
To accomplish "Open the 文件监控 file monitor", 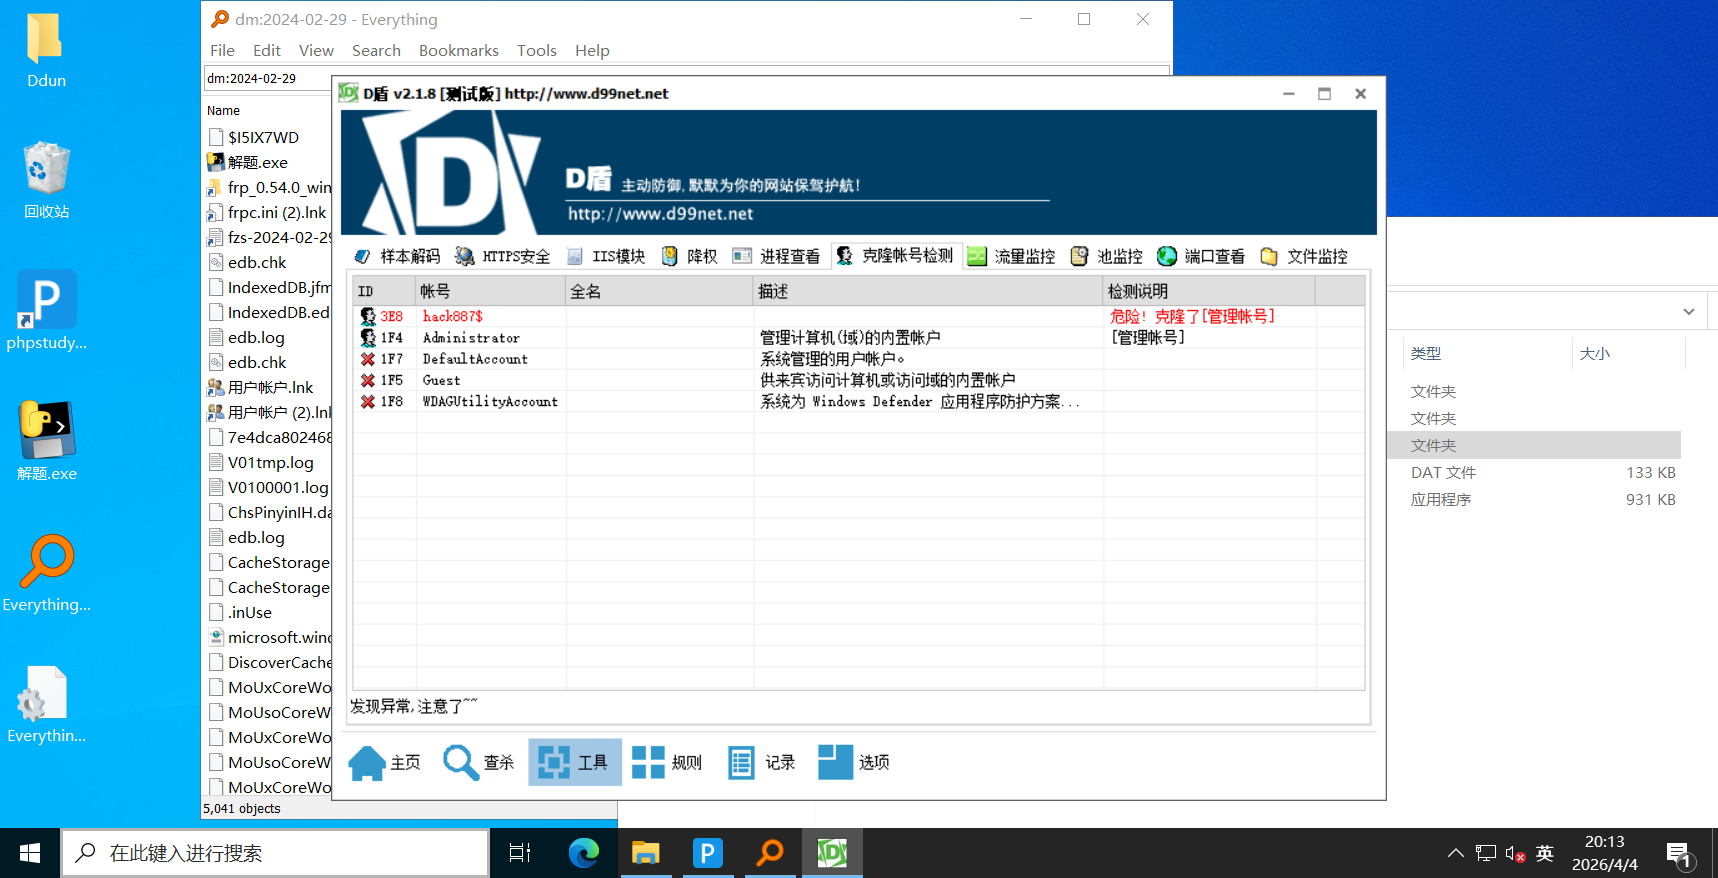I will point(1304,256).
